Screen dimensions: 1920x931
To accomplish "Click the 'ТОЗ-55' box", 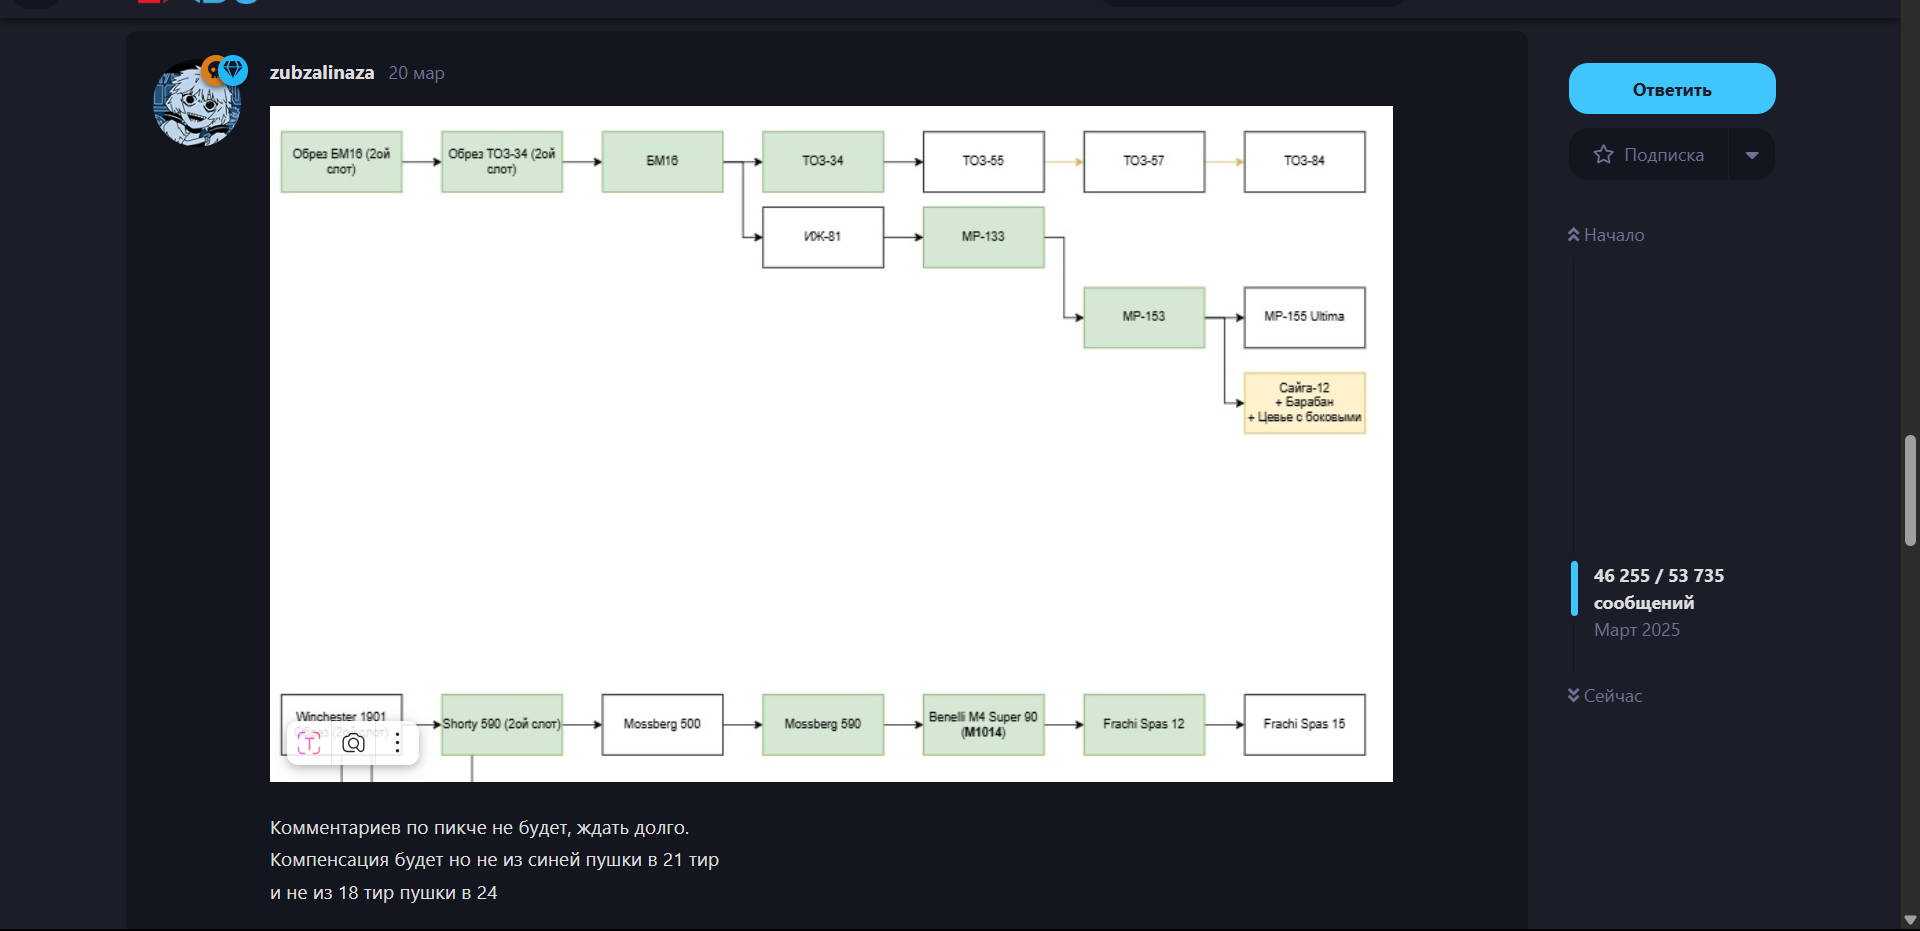I will click(x=983, y=162).
